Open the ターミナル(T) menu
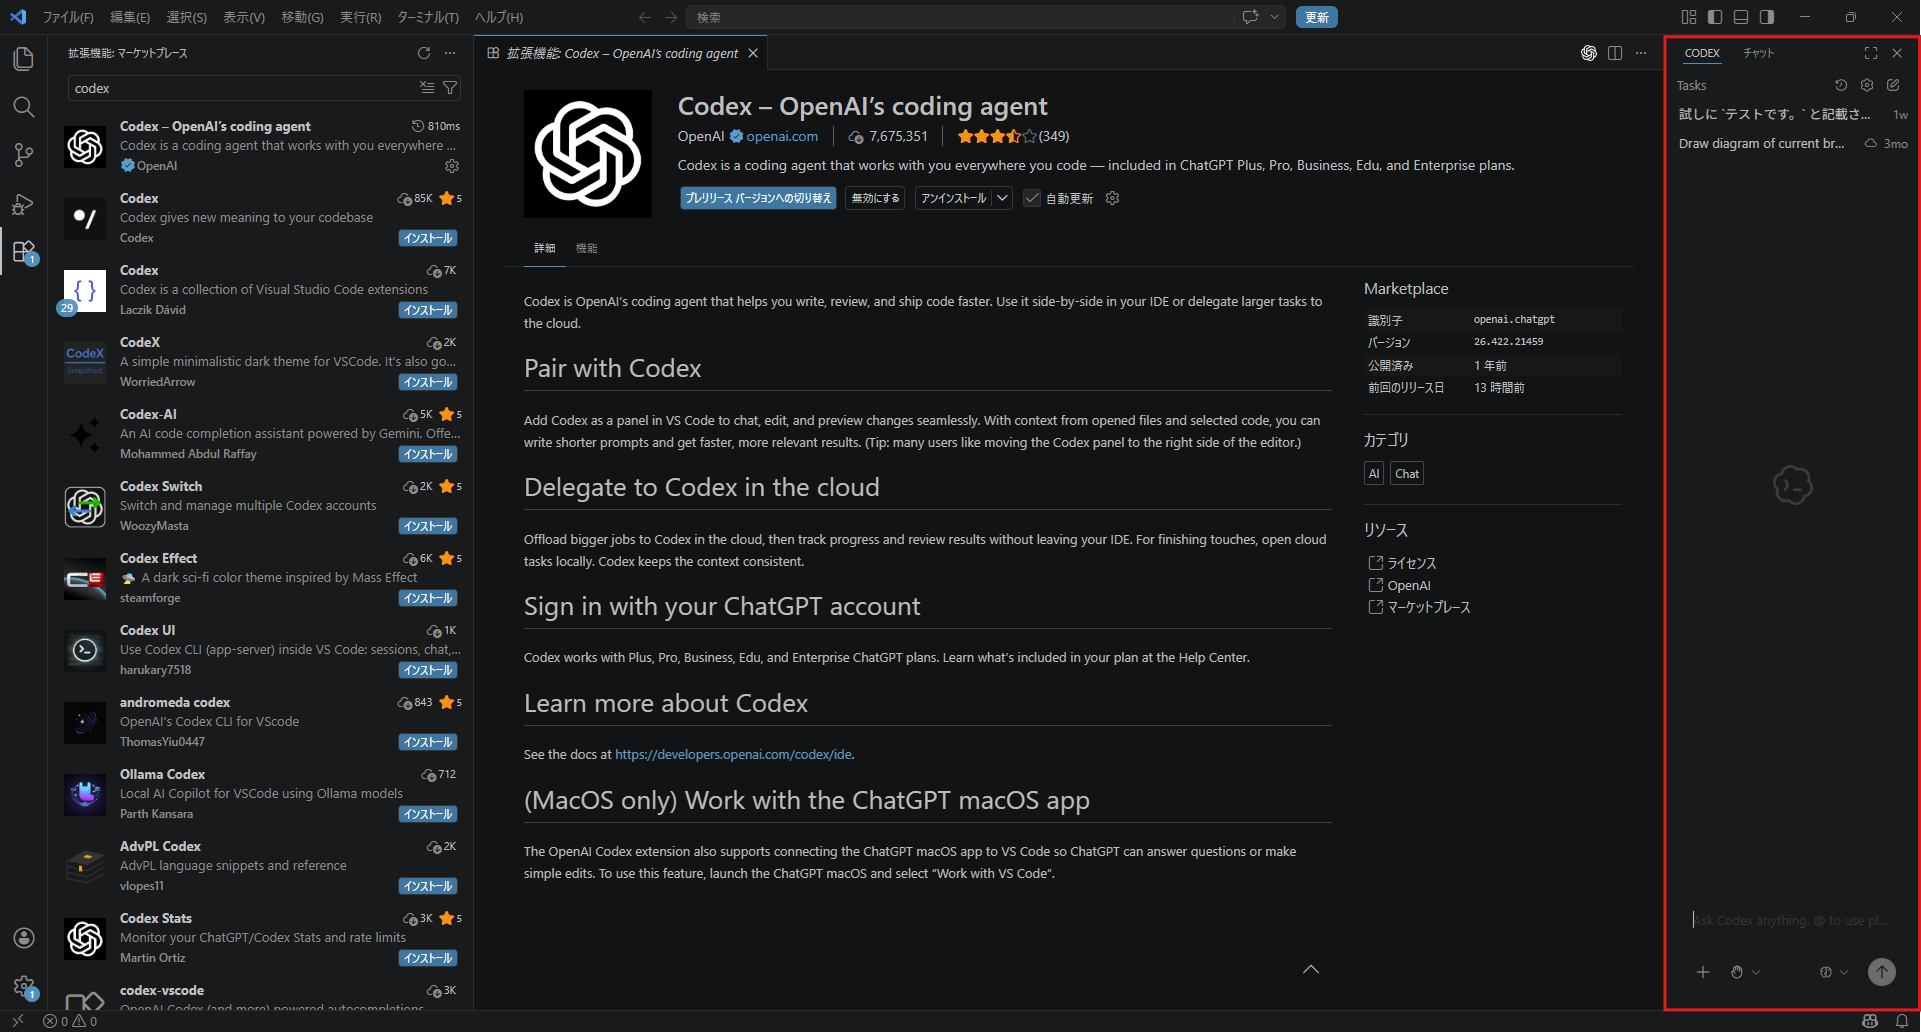This screenshot has height=1032, width=1921. pyautogui.click(x=427, y=17)
